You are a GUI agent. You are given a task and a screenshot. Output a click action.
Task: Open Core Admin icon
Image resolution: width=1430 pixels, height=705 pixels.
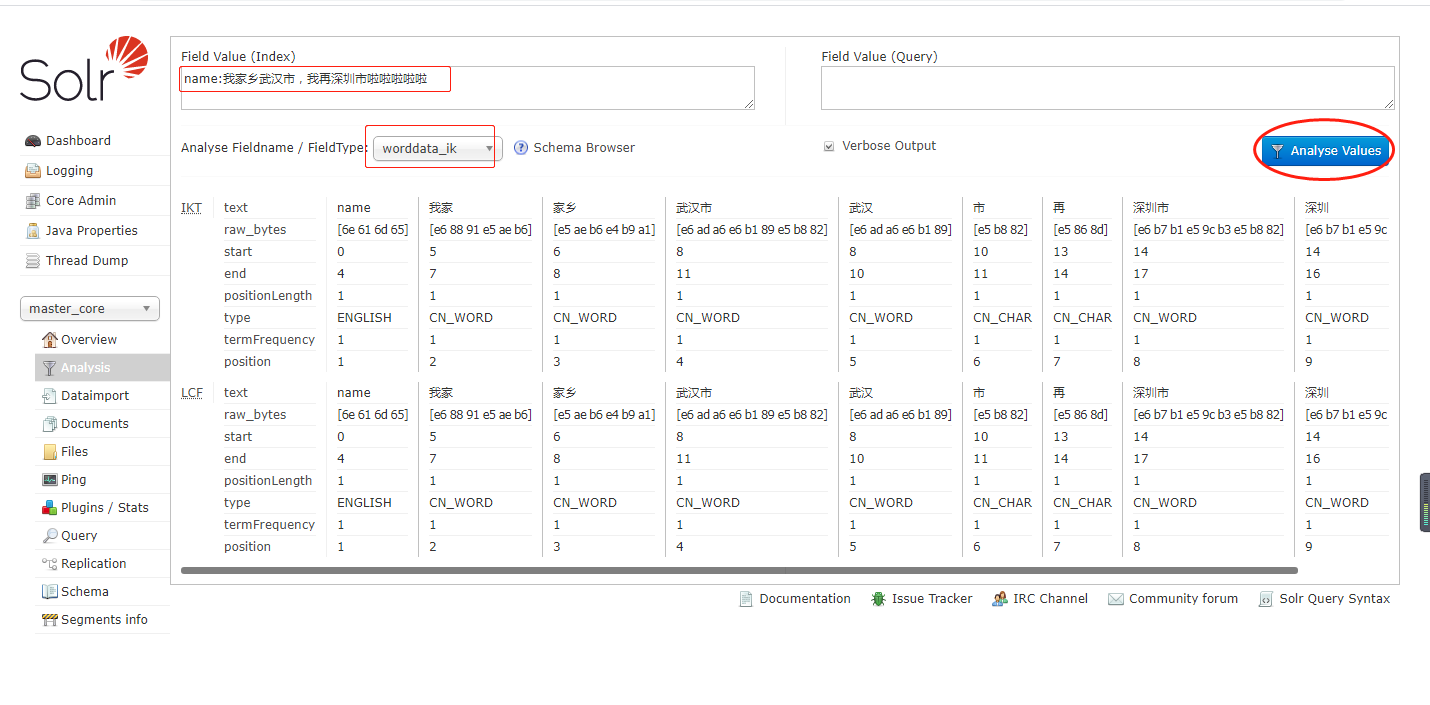[x=33, y=201]
